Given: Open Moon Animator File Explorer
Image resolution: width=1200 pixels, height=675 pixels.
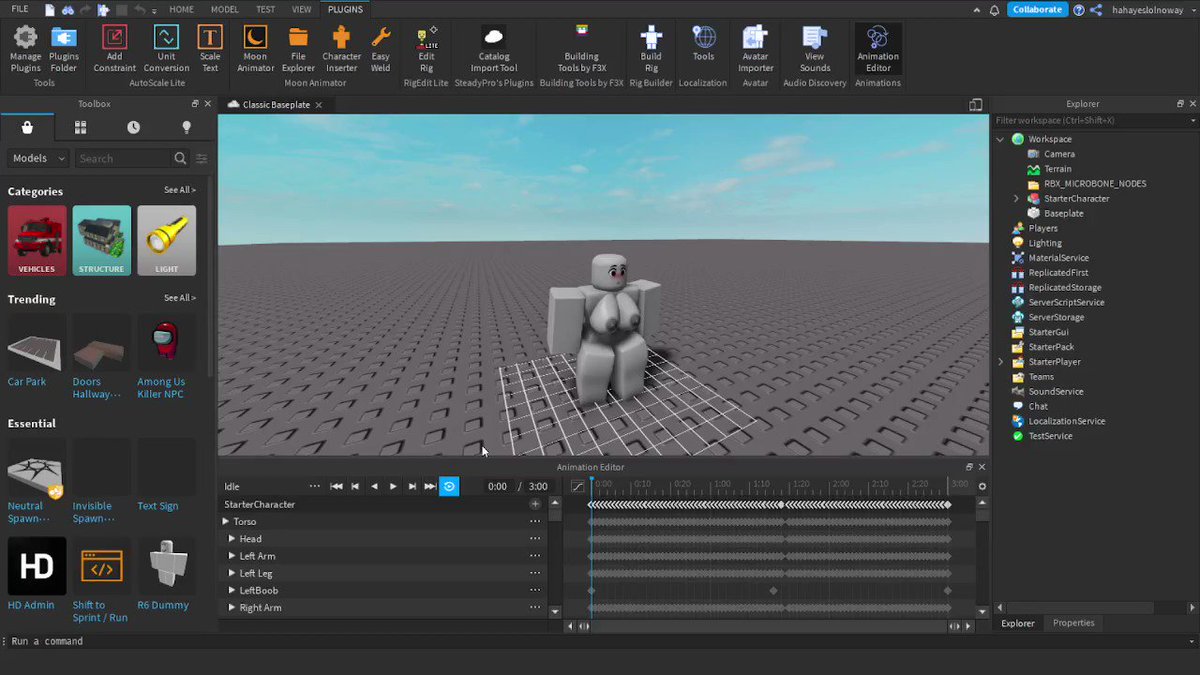Looking at the screenshot, I should tap(298, 48).
